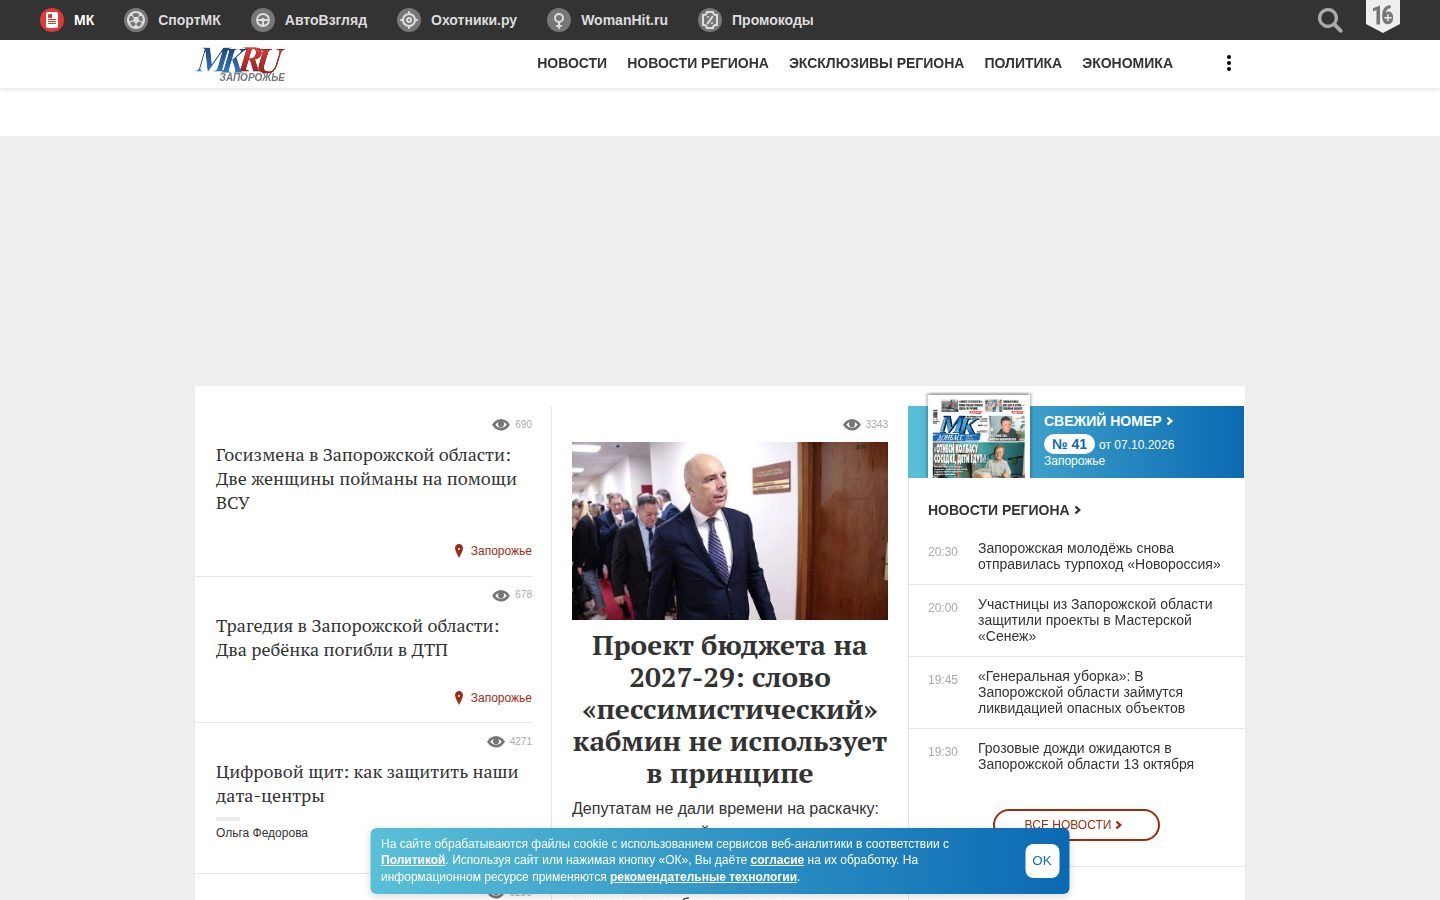Open the newspaper cover thumbnail
Viewport: 1440px width, 900px height.
979,437
